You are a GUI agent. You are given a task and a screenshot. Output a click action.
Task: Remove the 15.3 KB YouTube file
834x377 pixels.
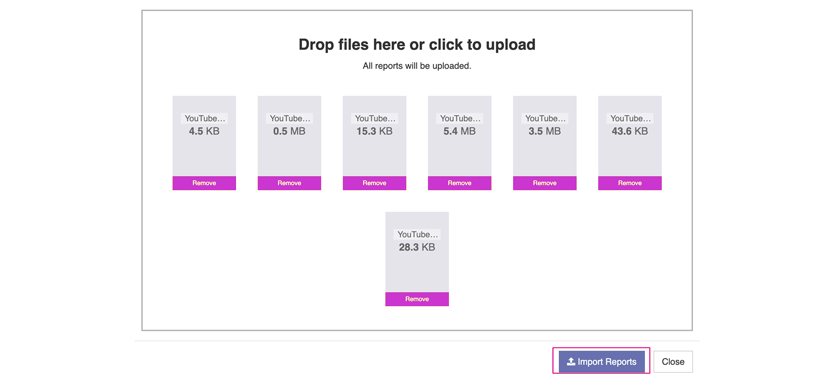click(x=374, y=183)
